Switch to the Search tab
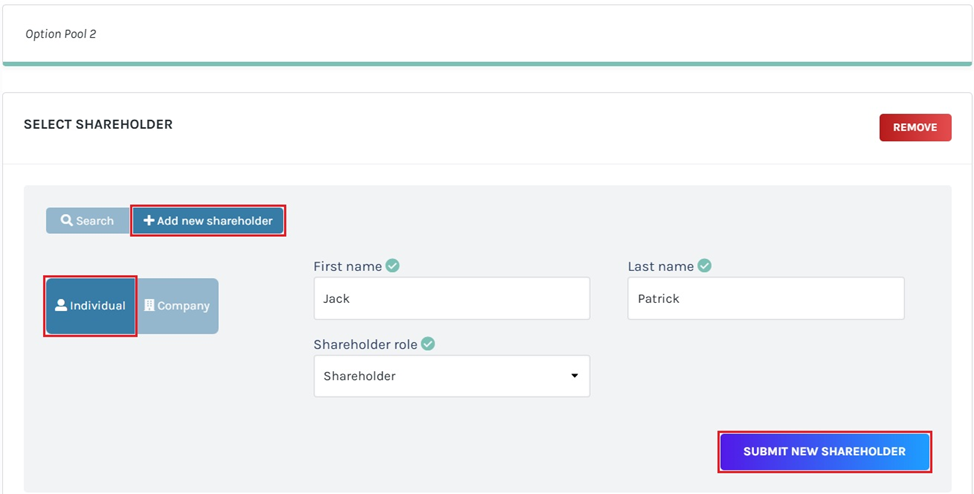 tap(87, 221)
